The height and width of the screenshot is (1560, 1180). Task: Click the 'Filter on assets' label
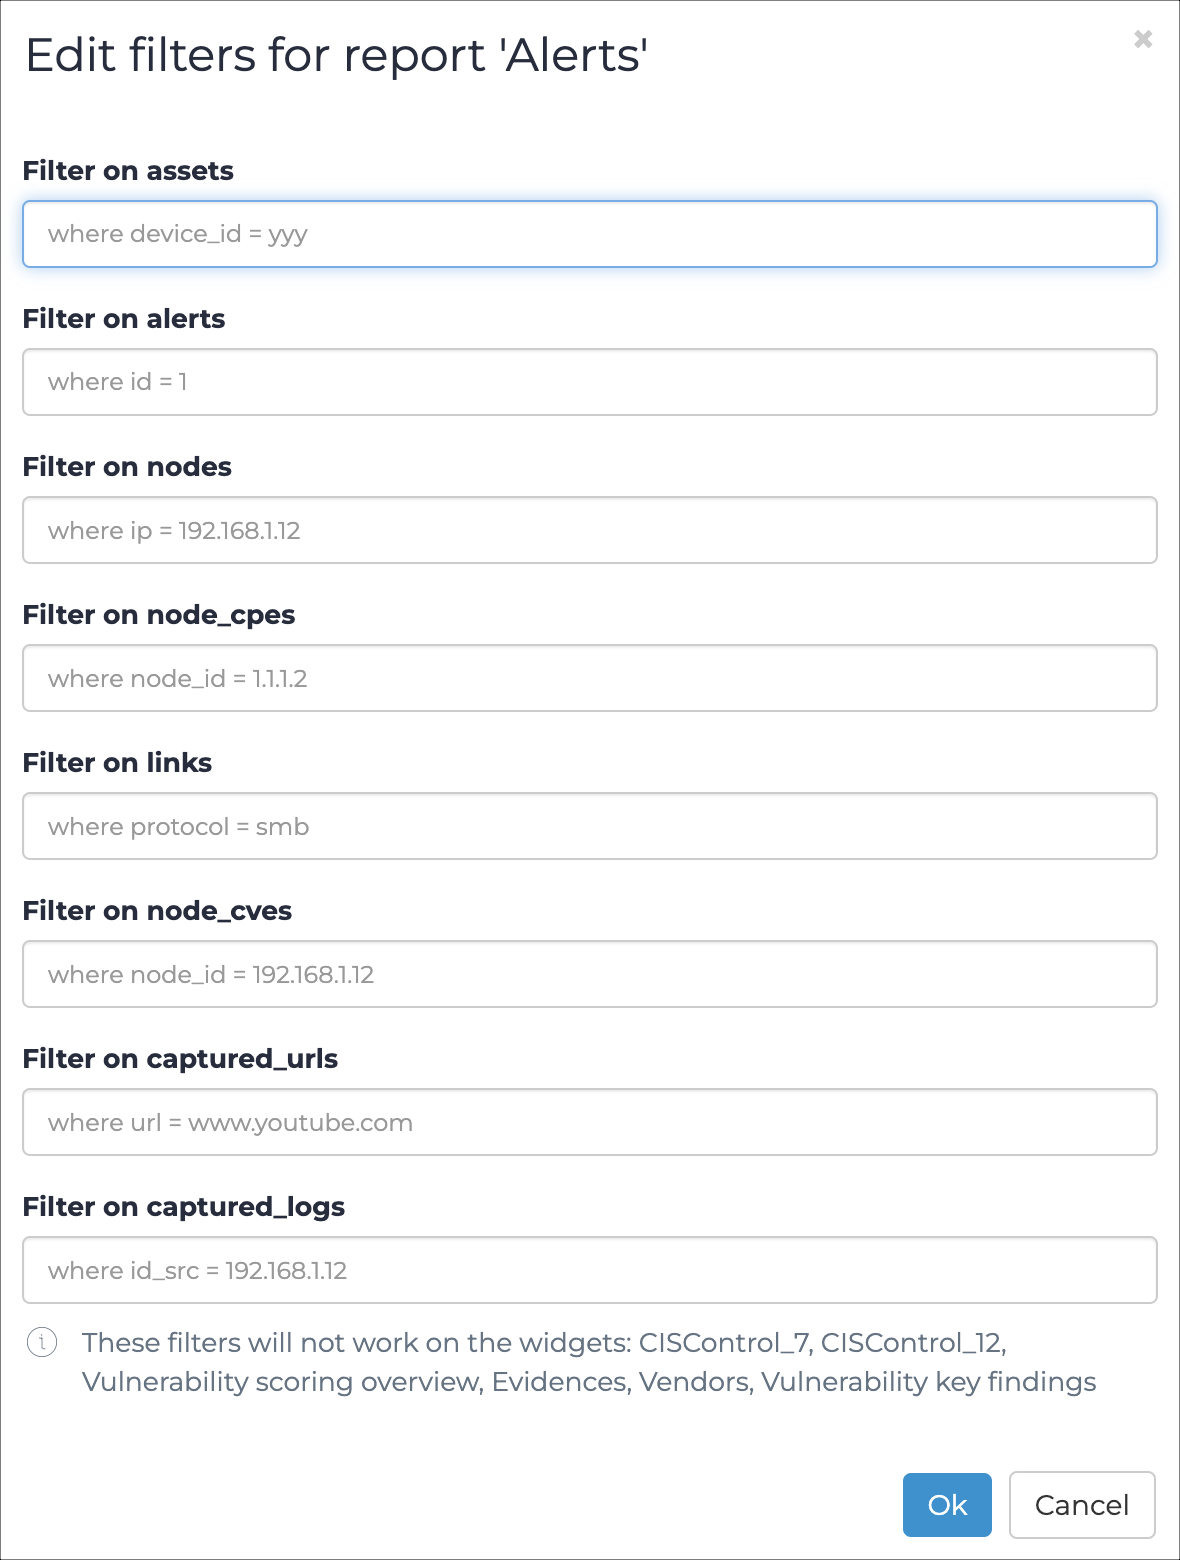128,171
